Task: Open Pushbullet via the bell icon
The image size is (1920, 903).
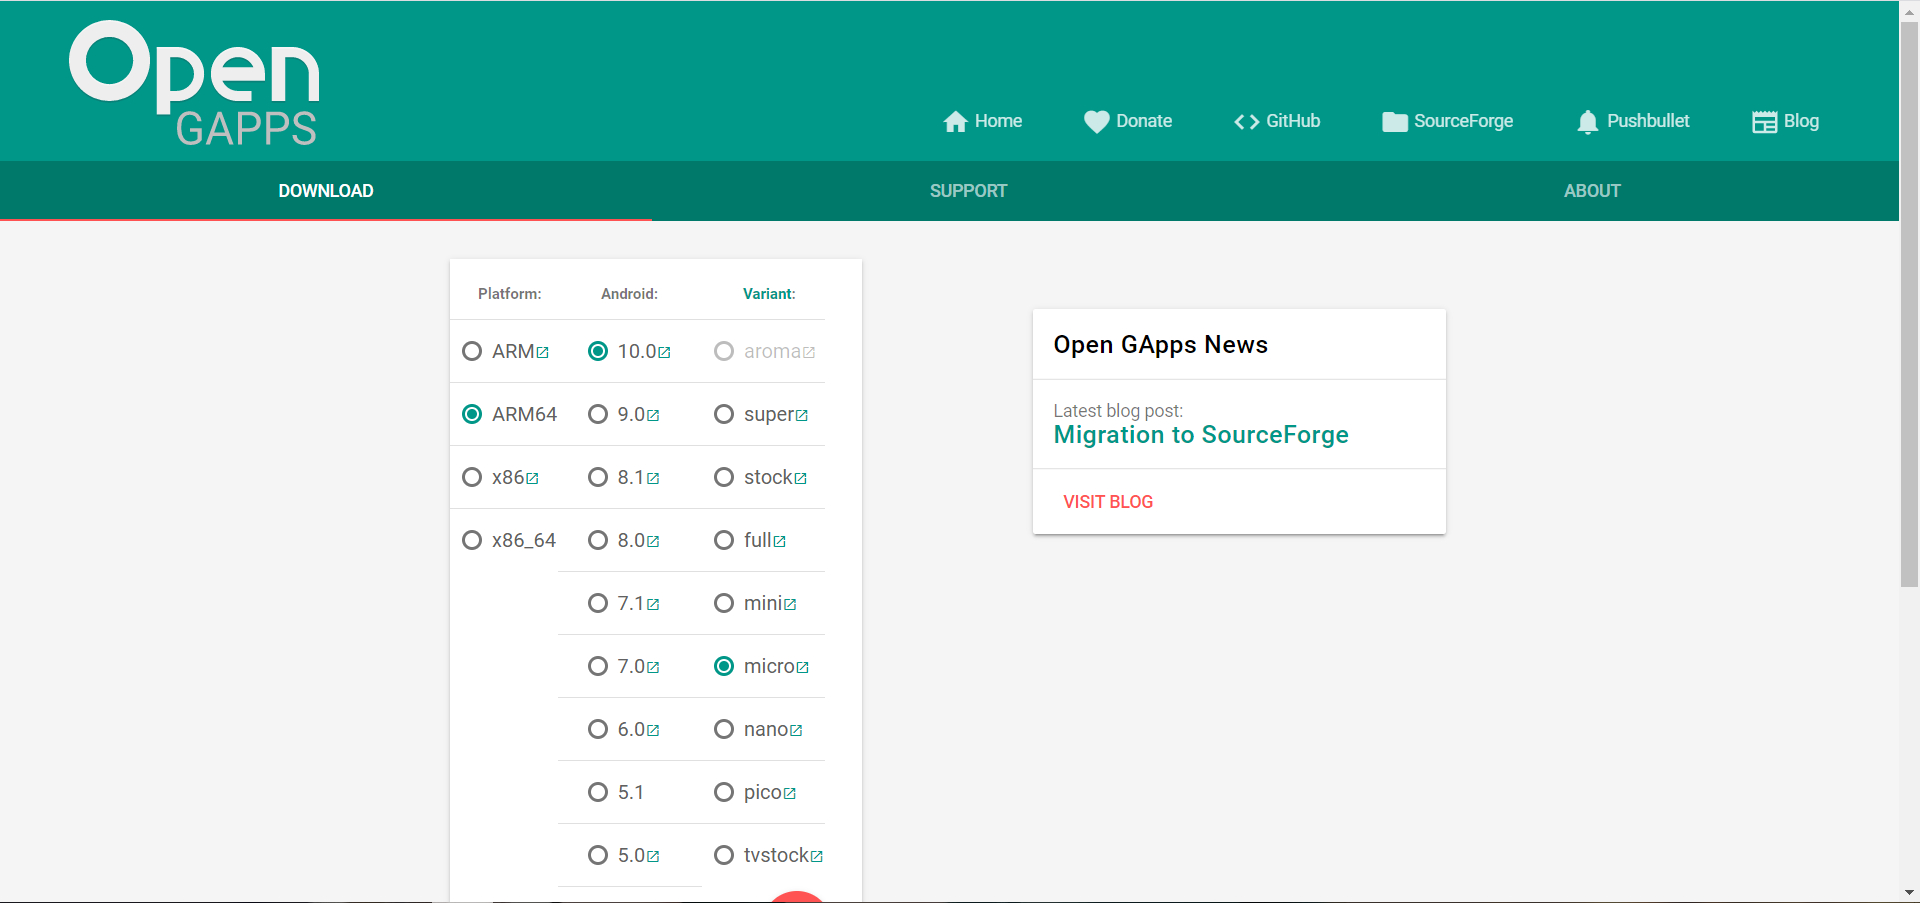Action: [1588, 121]
